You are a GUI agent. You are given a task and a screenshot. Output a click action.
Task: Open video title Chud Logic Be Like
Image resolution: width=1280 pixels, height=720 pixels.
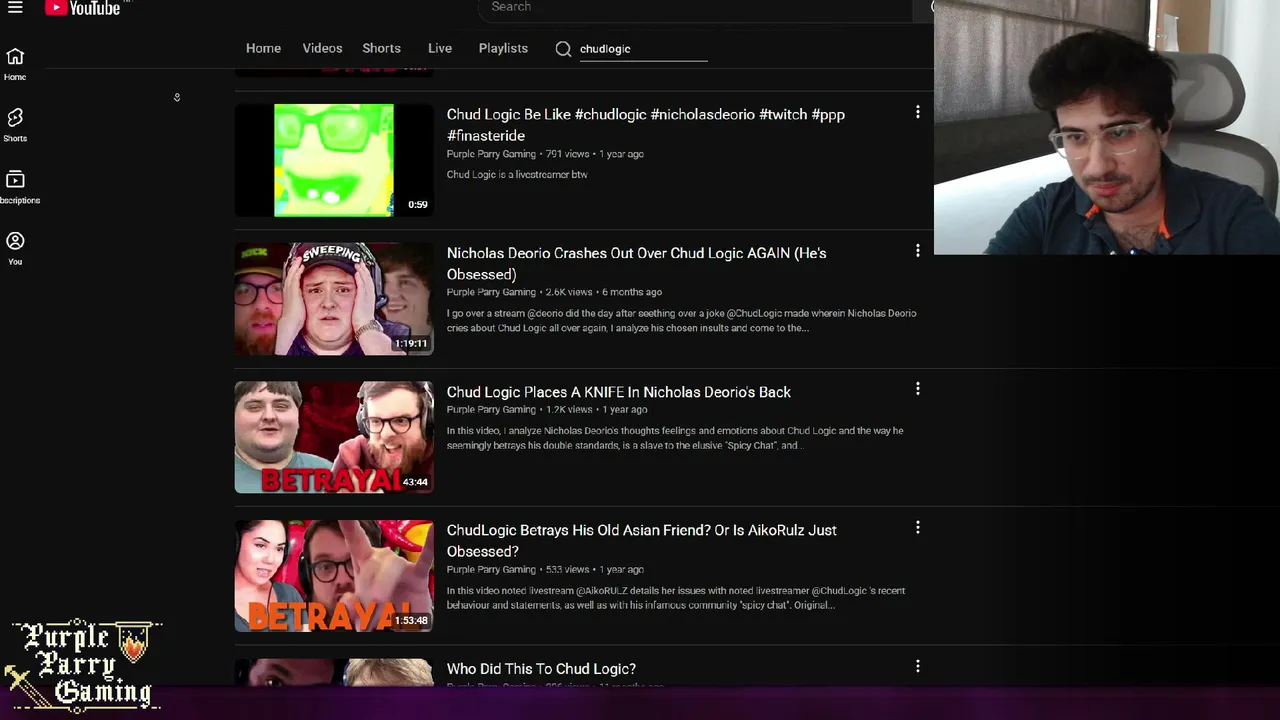646,125
